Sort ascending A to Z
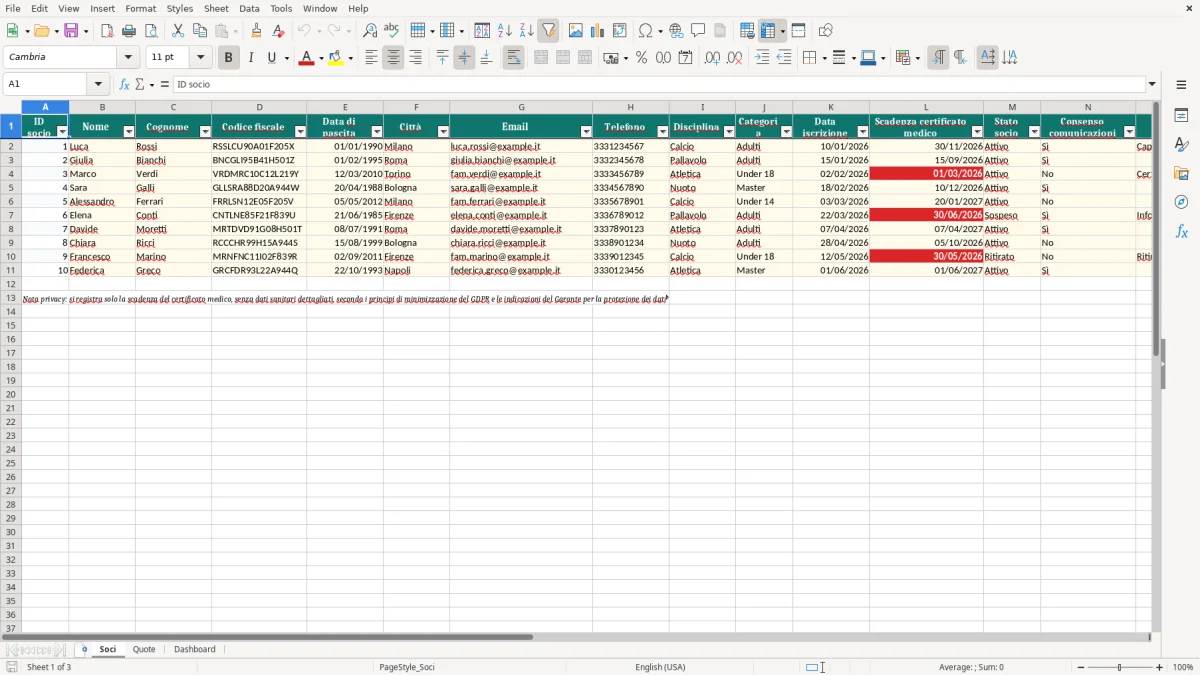 505,31
